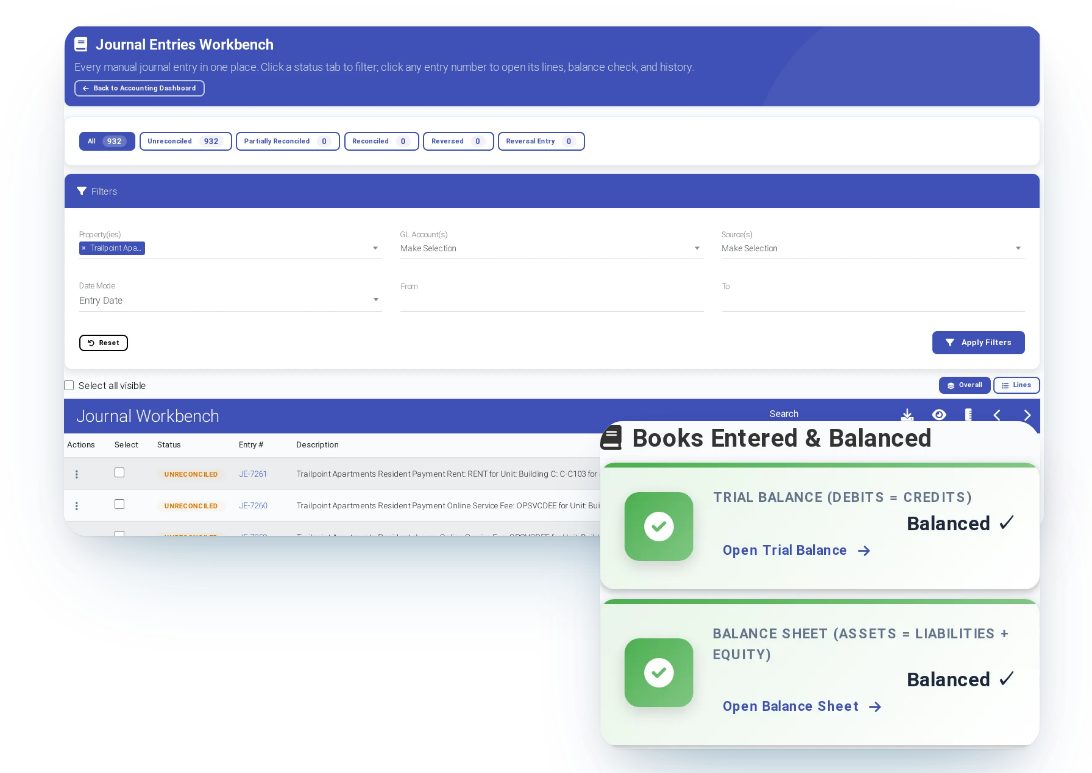Open journal entry JE-7260

point(253,506)
